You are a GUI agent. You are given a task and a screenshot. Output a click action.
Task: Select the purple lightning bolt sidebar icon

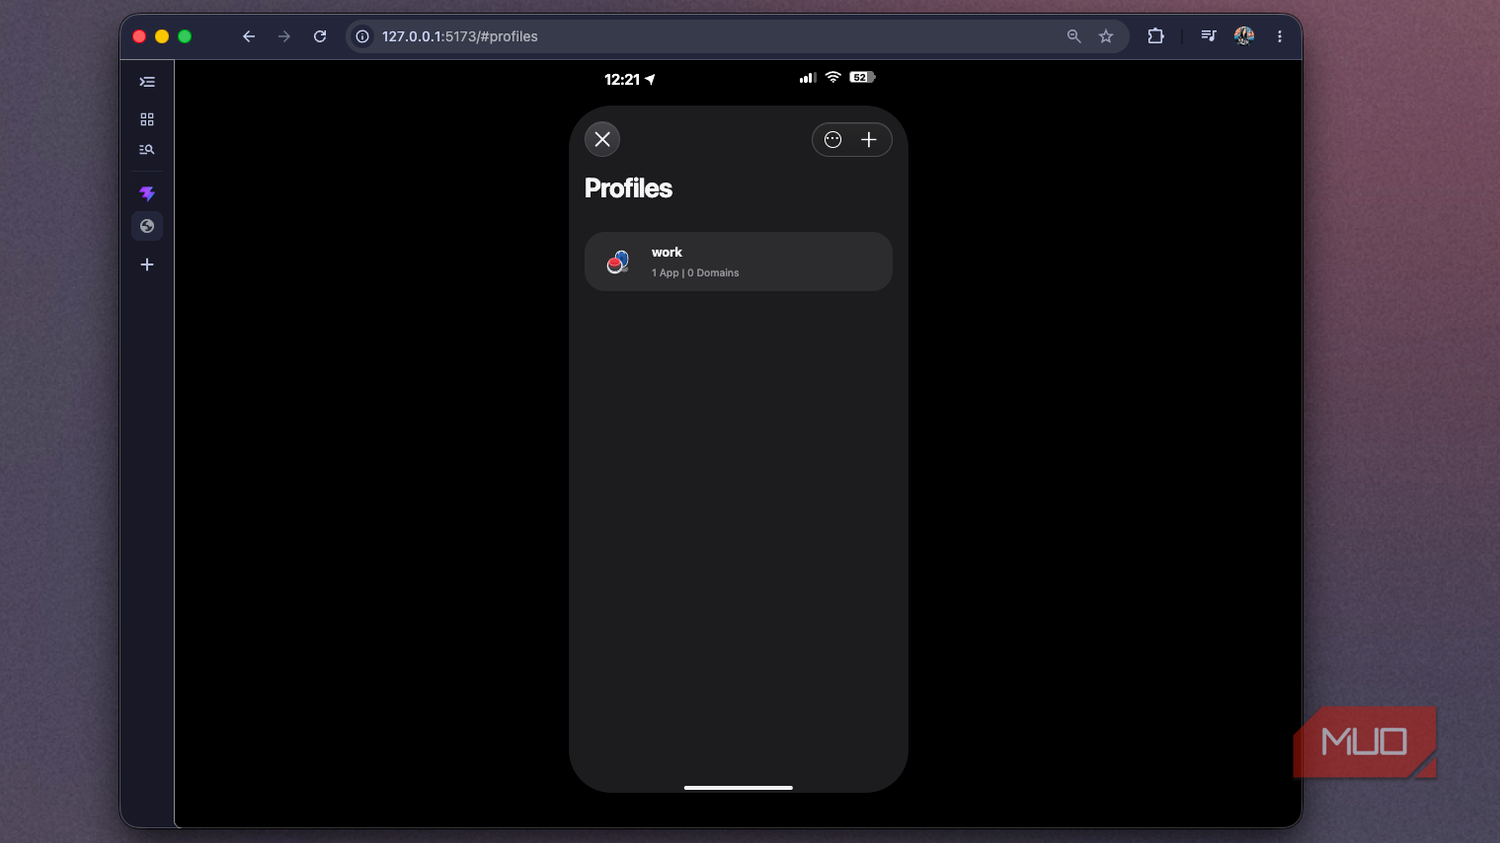tap(147, 193)
